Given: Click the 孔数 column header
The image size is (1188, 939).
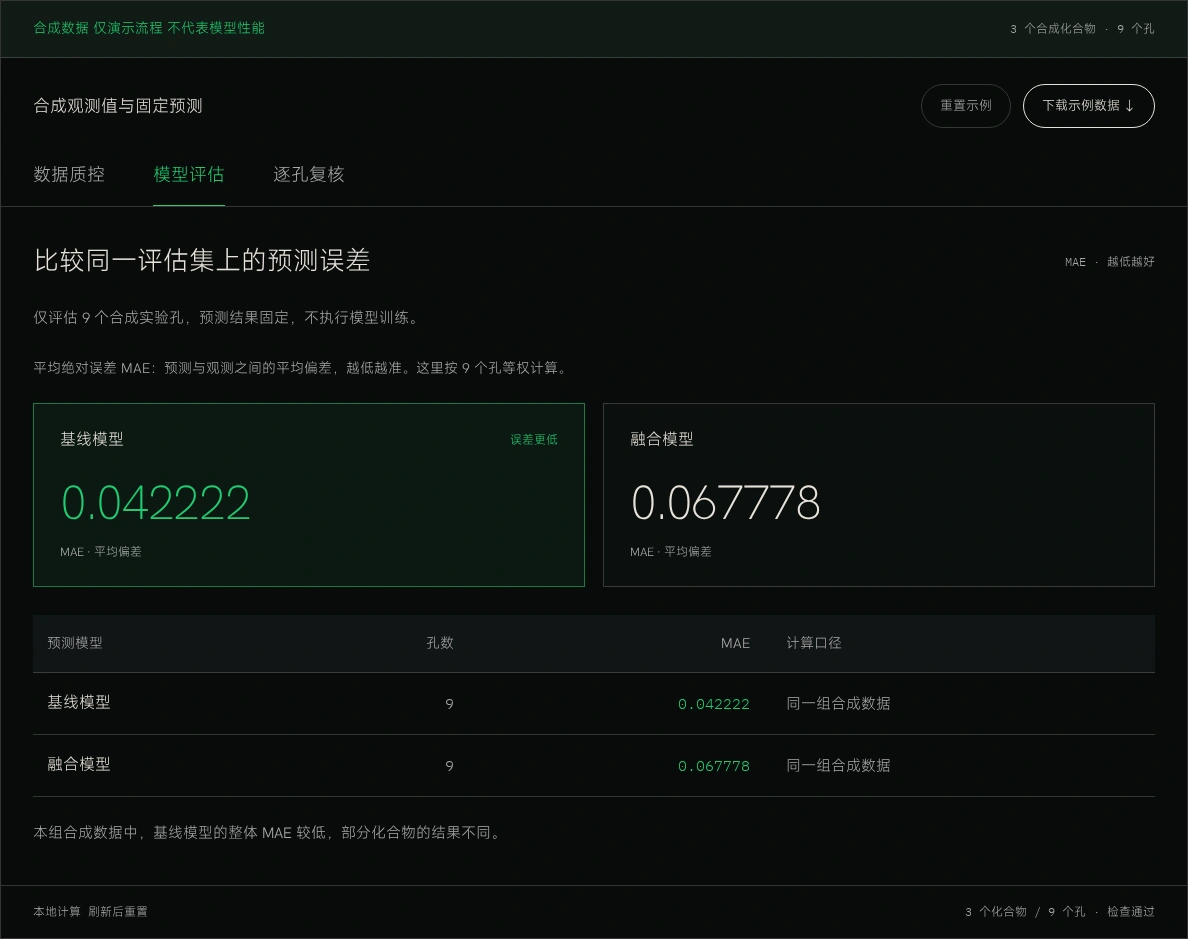Looking at the screenshot, I should (439, 643).
